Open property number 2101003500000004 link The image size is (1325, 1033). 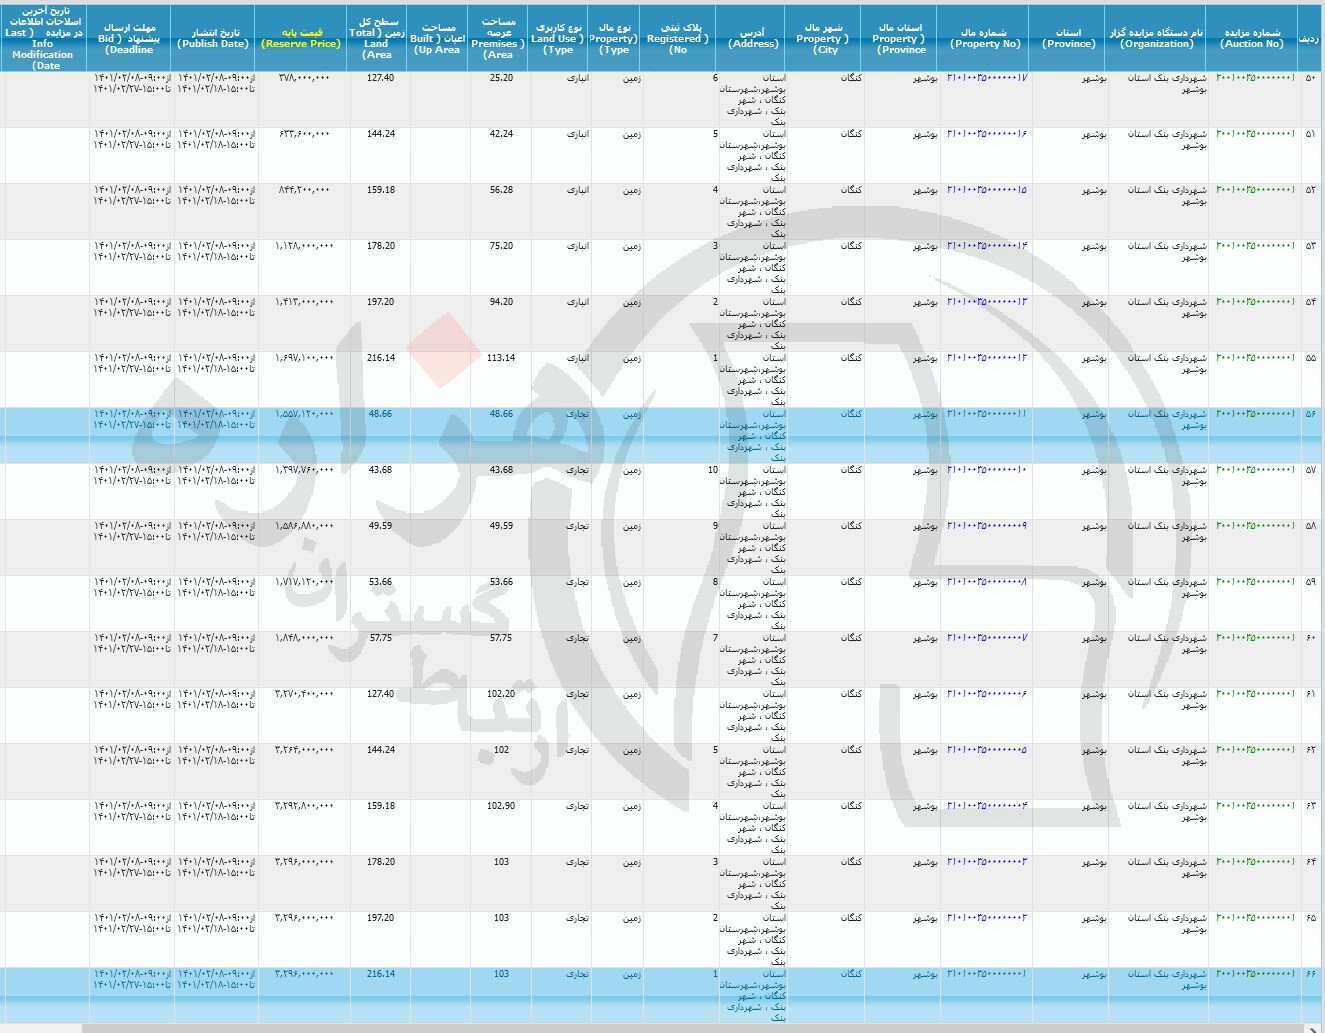tap(987, 806)
